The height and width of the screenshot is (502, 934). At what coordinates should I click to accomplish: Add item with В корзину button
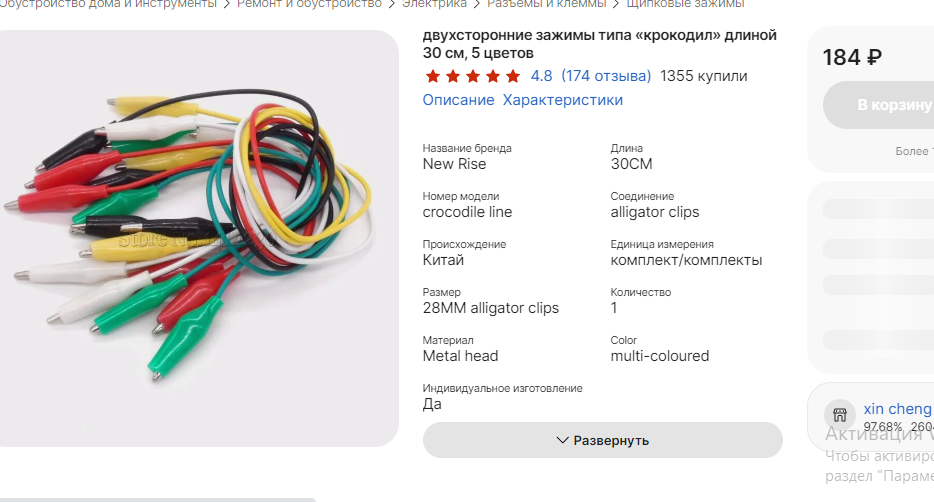pos(879,105)
